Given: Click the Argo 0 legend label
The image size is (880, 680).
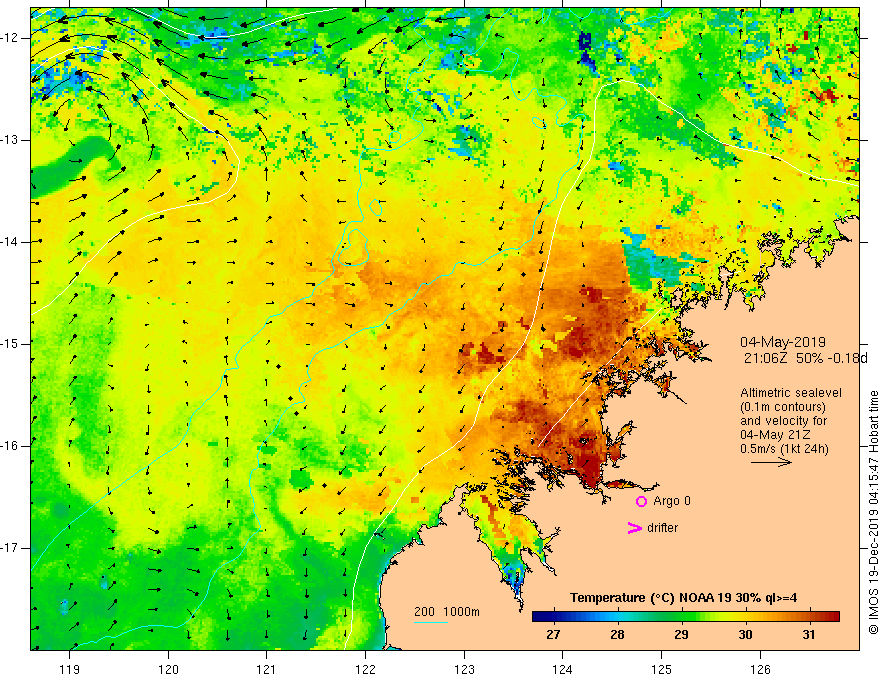Looking at the screenshot, I should pyautogui.click(x=672, y=501).
